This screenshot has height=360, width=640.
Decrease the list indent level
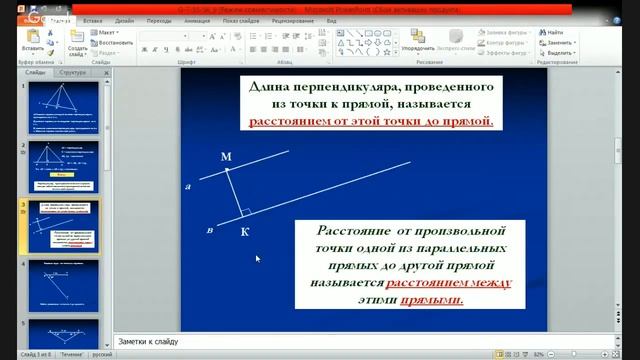coord(286,37)
